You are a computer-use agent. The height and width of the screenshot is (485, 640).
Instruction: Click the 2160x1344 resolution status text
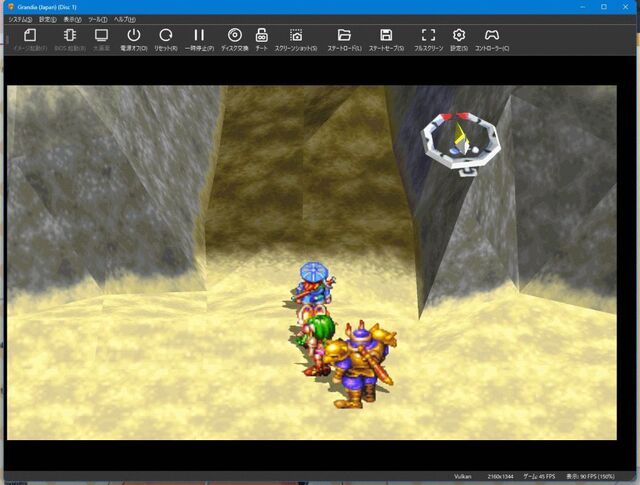pyautogui.click(x=500, y=476)
